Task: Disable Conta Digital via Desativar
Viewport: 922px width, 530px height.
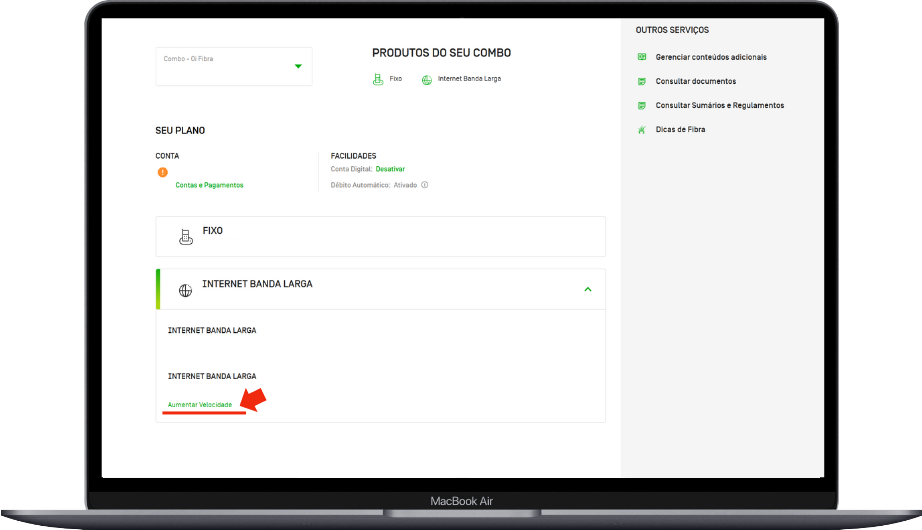Action: point(390,169)
